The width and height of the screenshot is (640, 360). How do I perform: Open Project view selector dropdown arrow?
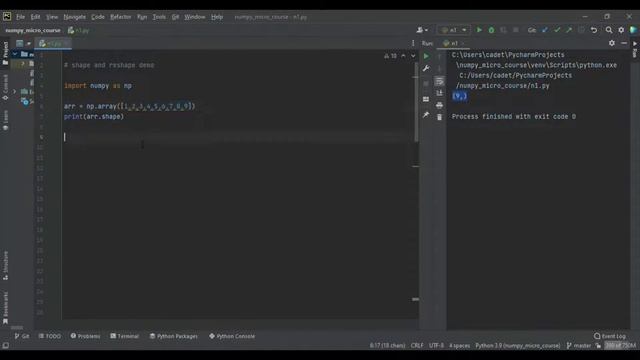[x=29, y=43]
